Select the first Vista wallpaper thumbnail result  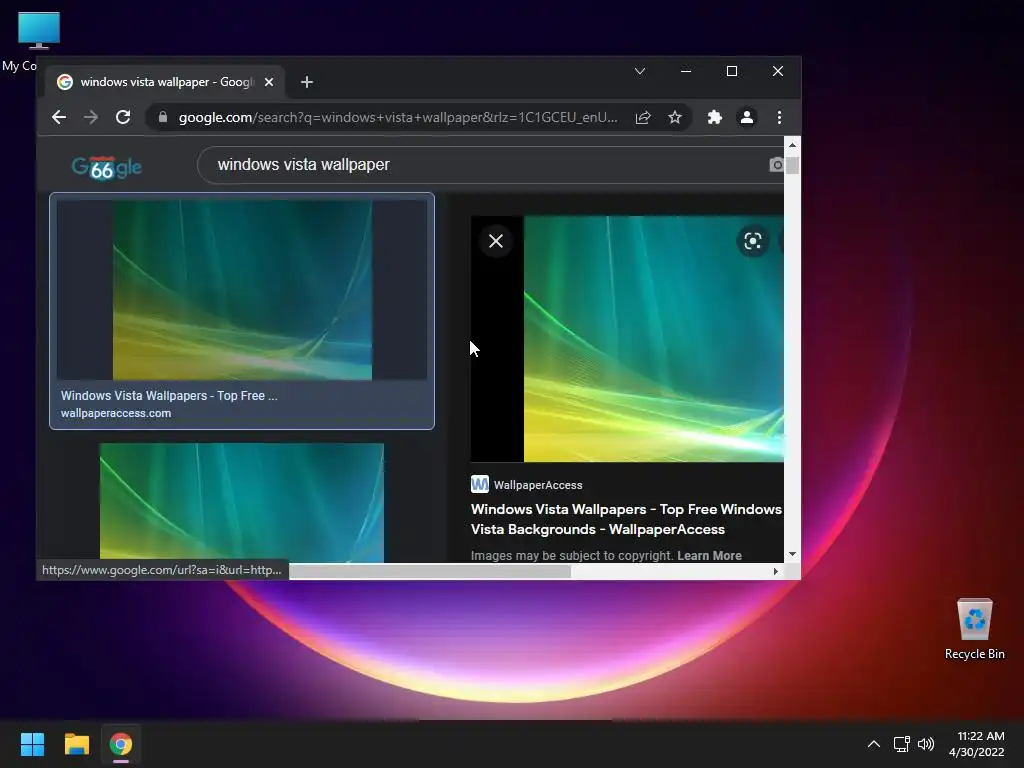click(x=242, y=290)
